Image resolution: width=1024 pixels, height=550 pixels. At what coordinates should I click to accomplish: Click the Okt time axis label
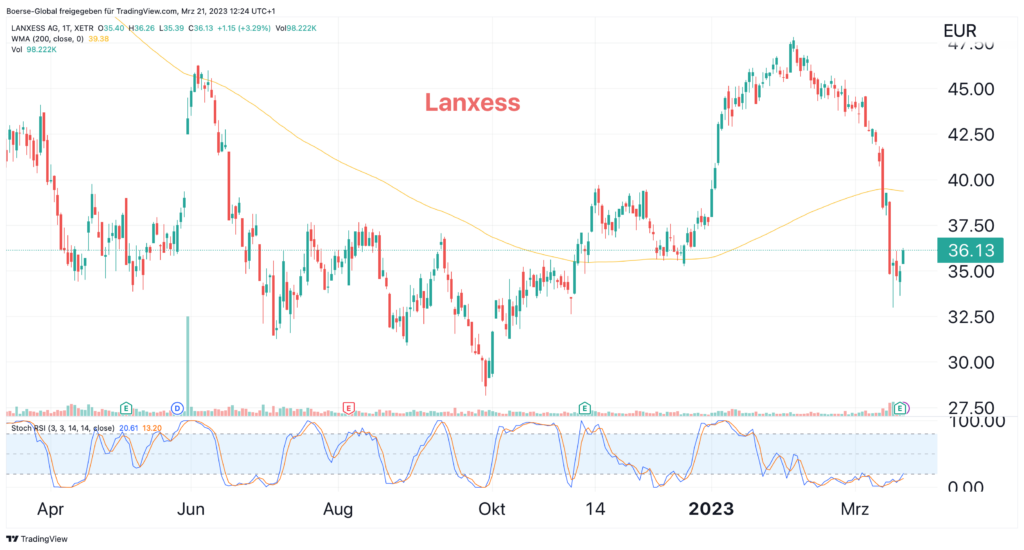(491, 510)
